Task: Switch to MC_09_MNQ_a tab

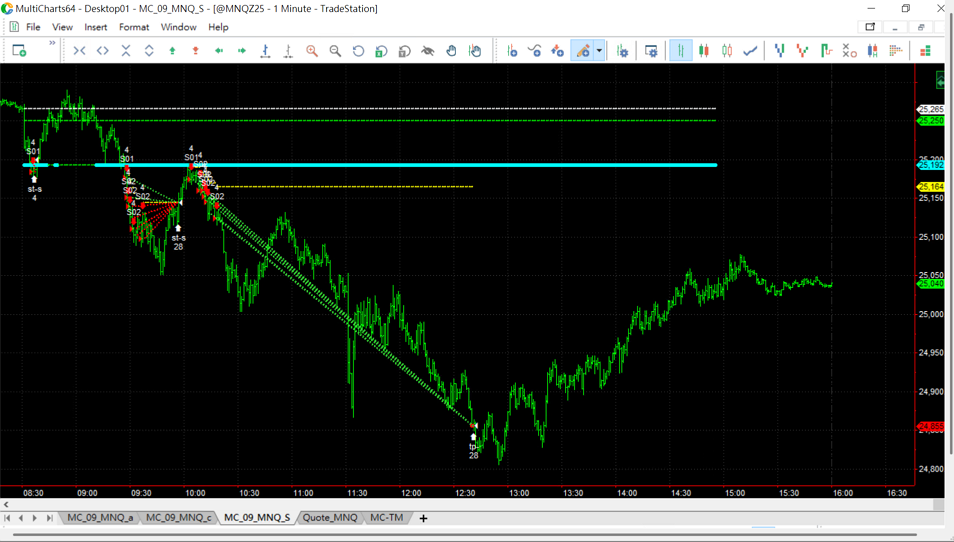Action: (100, 518)
